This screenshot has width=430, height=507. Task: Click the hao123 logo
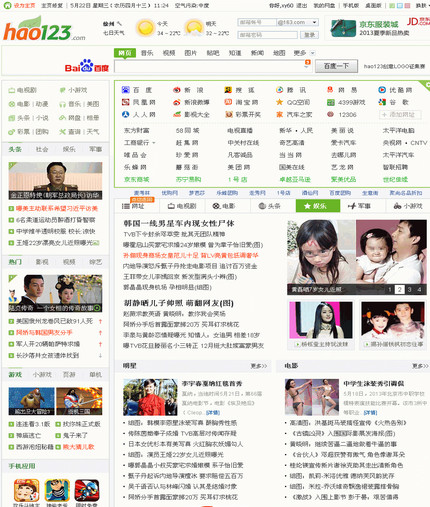(x=44, y=29)
